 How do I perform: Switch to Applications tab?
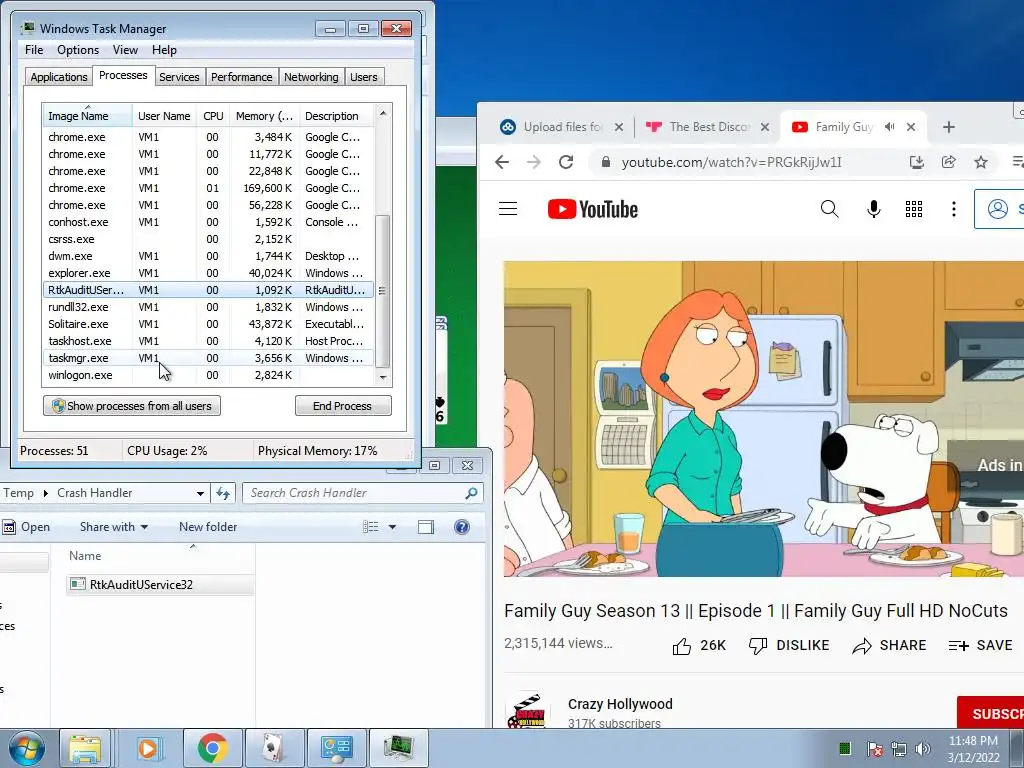click(x=59, y=77)
